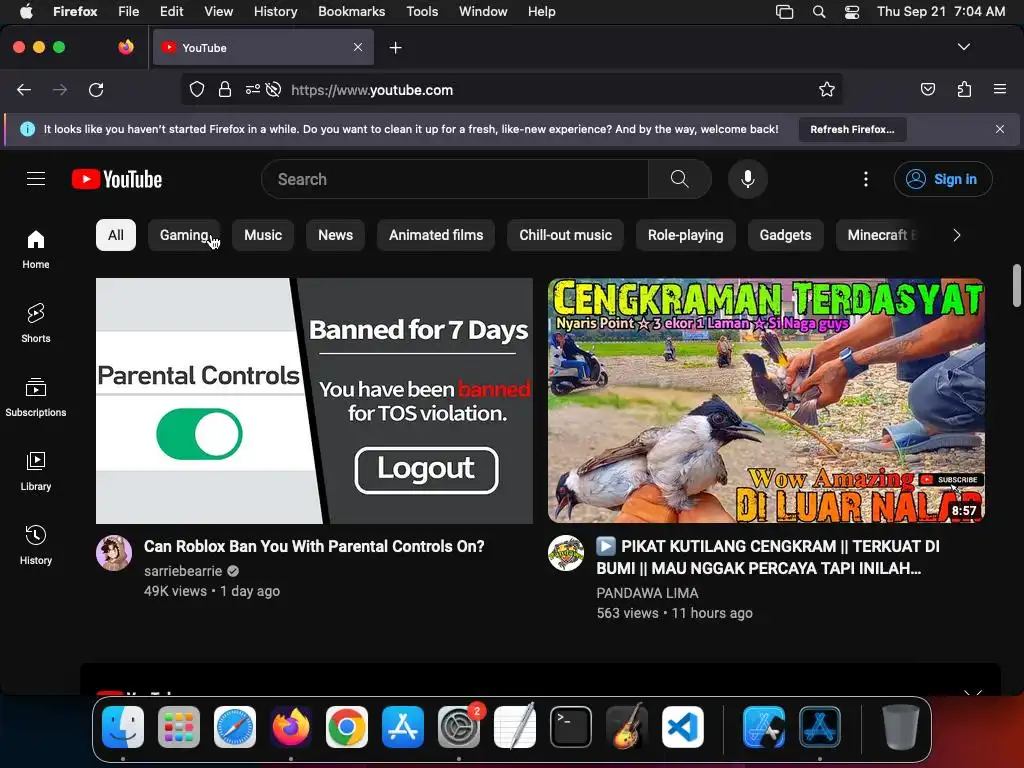This screenshot has height=768, width=1024.
Task: Click the Firefox View icon in the tab bar
Action: (126, 47)
